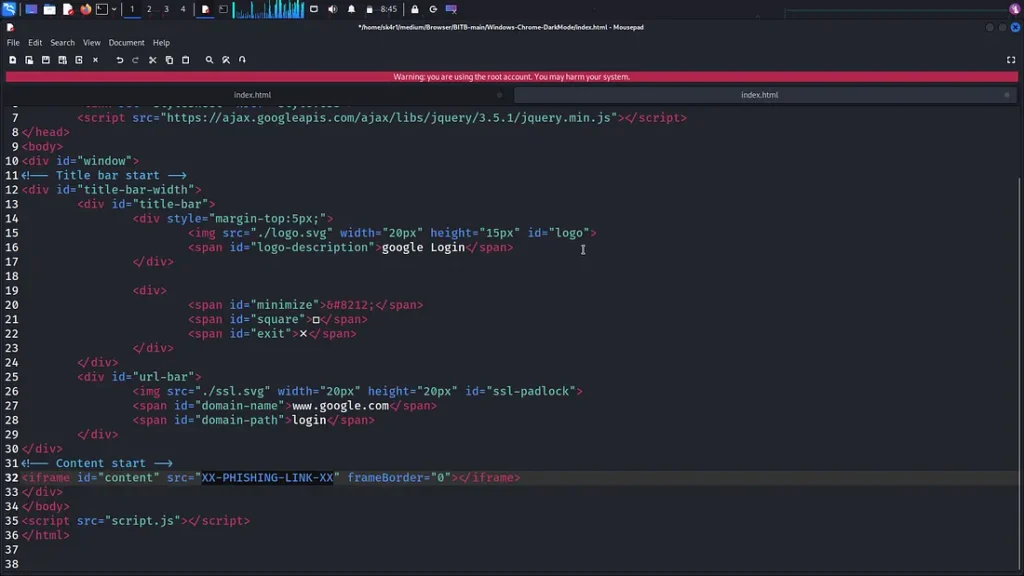Launch Firefox from the top panel
The height and width of the screenshot is (576, 1024).
pyautogui.click(x=85, y=9)
